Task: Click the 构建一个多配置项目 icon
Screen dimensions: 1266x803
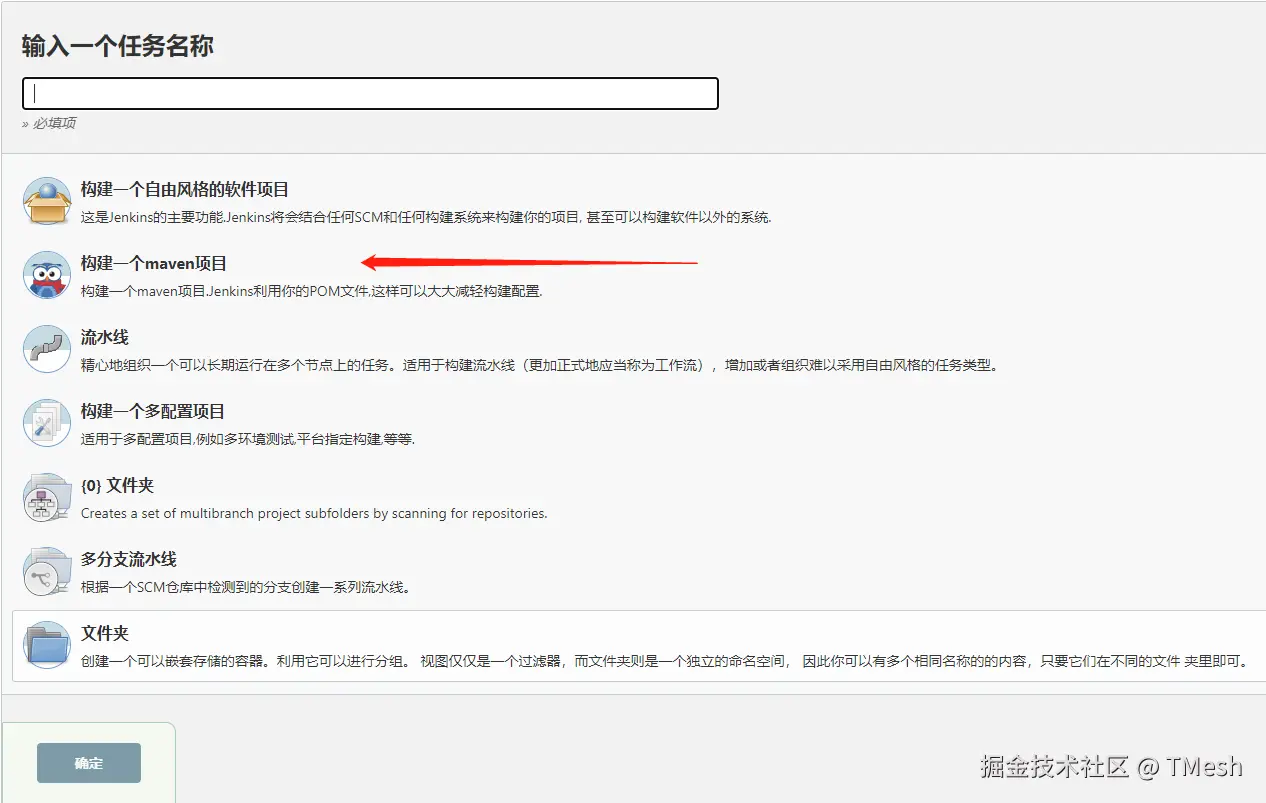Action: [46, 422]
